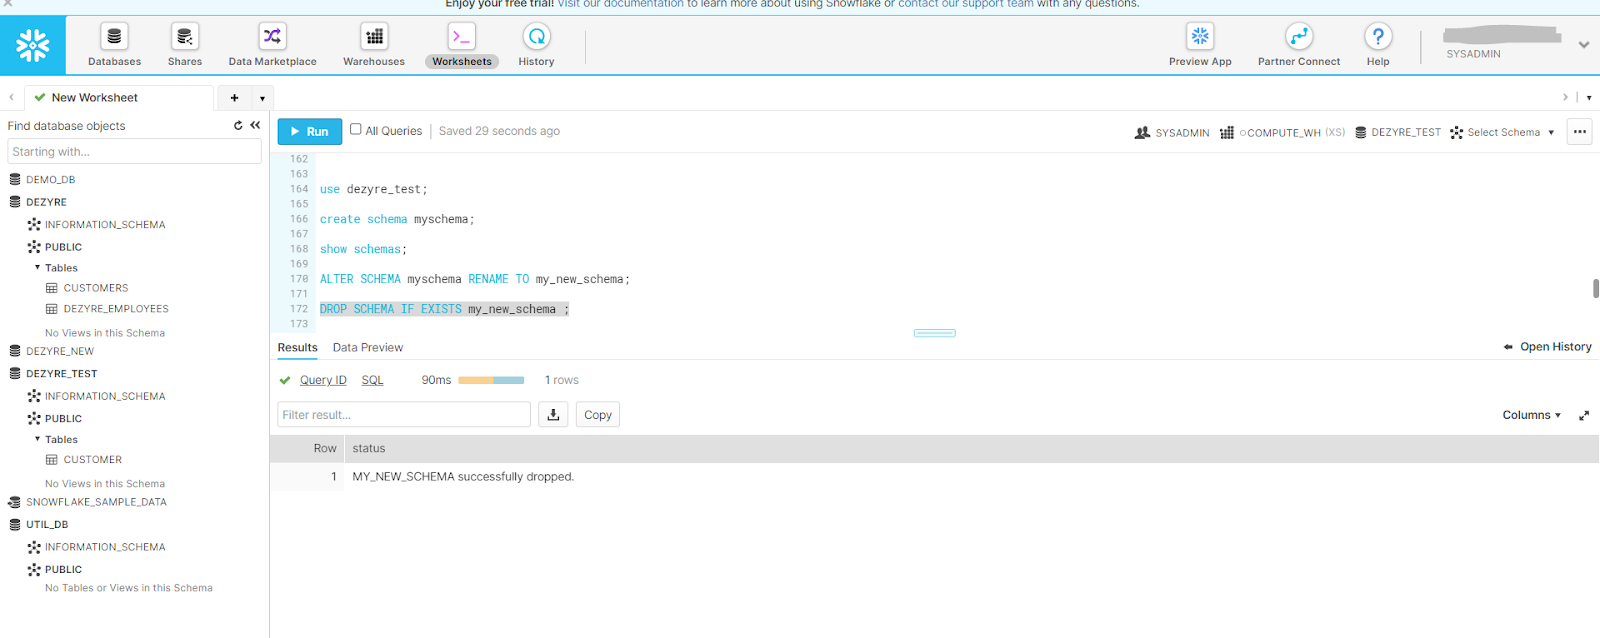Image resolution: width=1600 pixels, height=638 pixels.
Task: Dismiss the free trial banner
Action: (8, 4)
